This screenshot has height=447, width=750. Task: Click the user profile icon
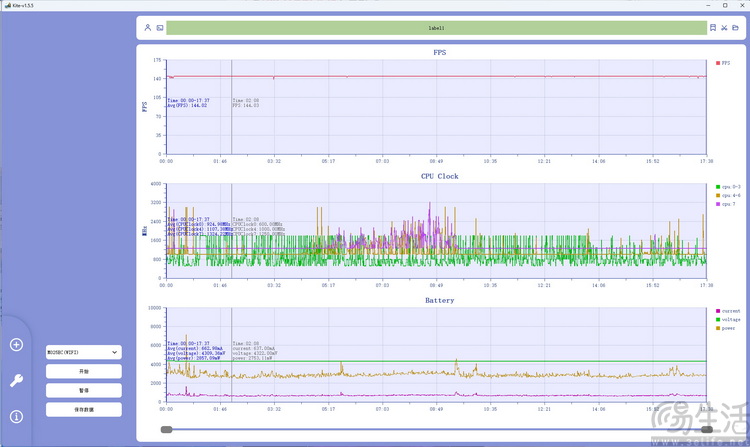tap(148, 28)
